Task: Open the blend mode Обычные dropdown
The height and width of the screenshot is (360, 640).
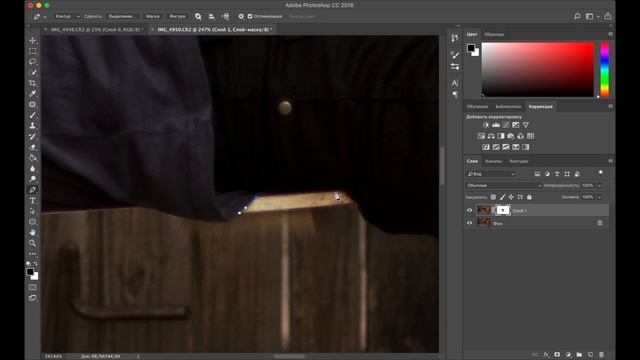Action: pyautogui.click(x=504, y=186)
